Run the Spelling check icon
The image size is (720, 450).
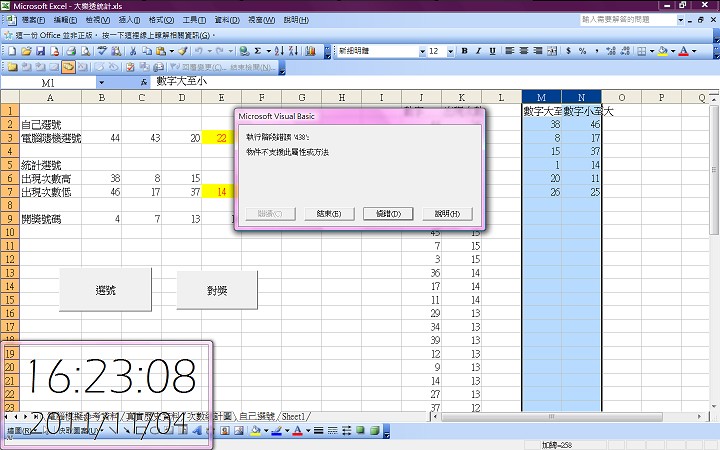(x=102, y=51)
